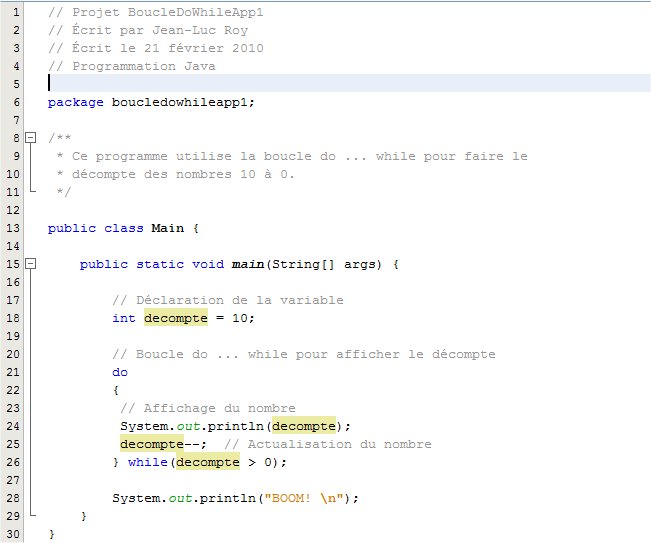This screenshot has height=543, width=651.
Task: Click 'System' on line 28
Action: point(136,498)
